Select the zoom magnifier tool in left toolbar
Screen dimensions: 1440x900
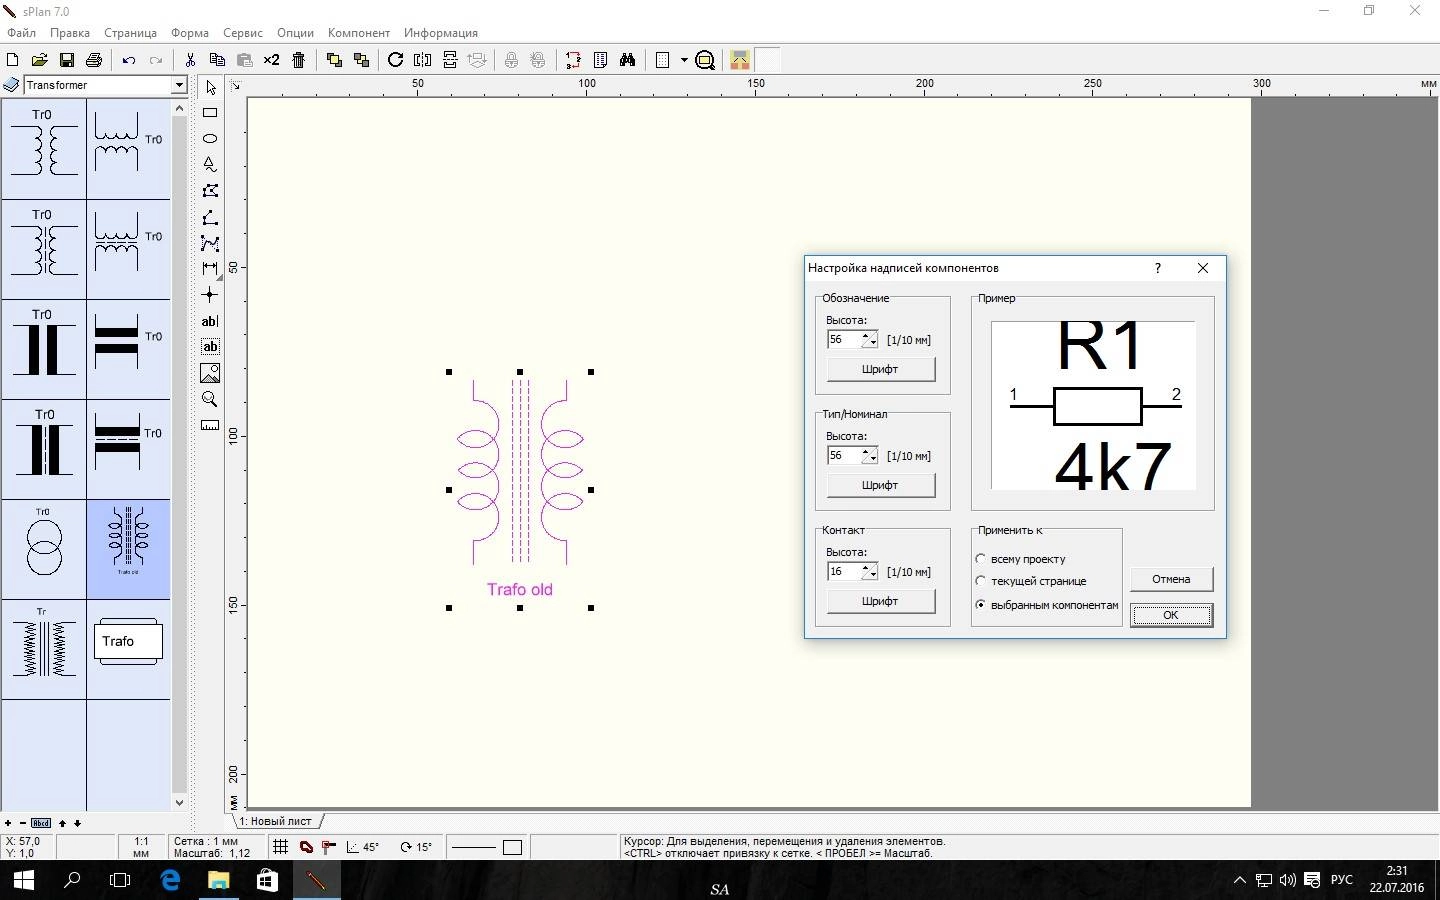[210, 399]
